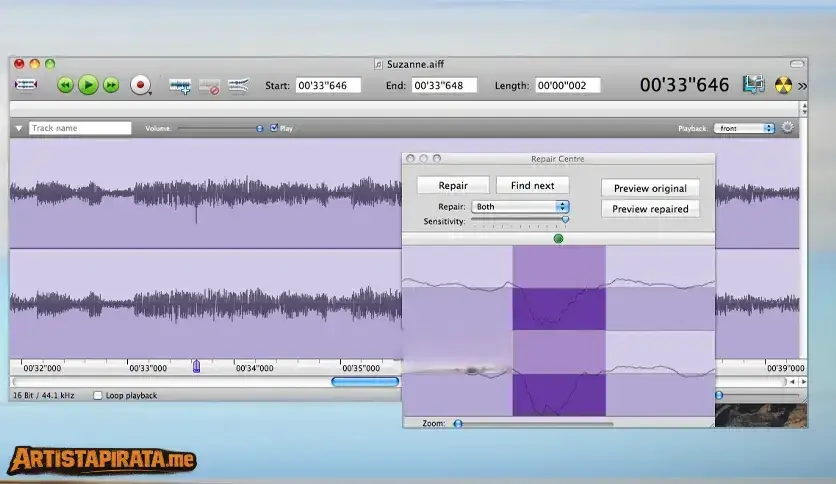Click the large 00'33"646 time display
This screenshot has height=484, width=836.
pyautogui.click(x=684, y=85)
